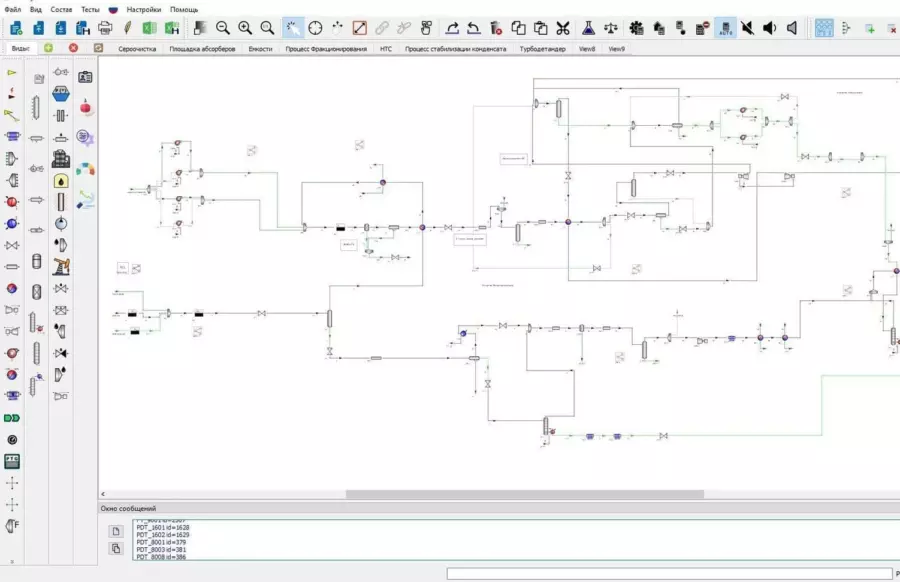Click the black speaker with sound icon
The image size is (900, 582).
coord(770,28)
